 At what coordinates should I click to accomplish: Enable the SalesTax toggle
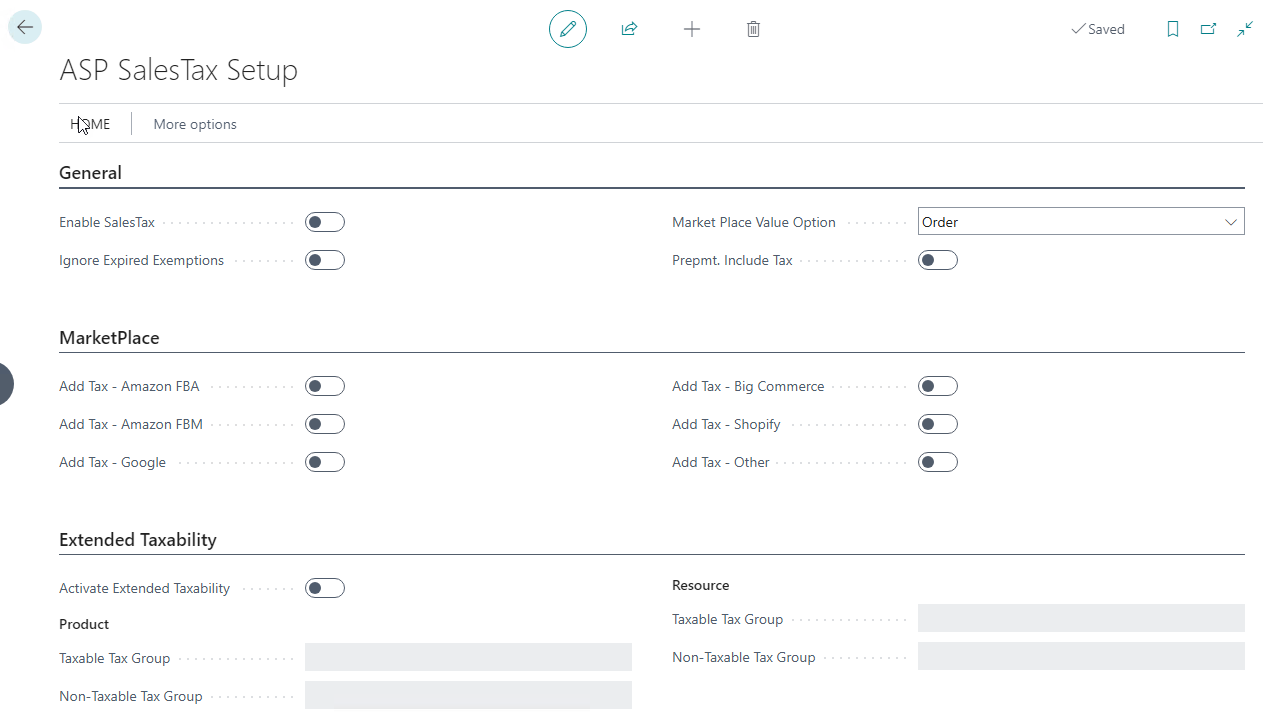tap(325, 222)
